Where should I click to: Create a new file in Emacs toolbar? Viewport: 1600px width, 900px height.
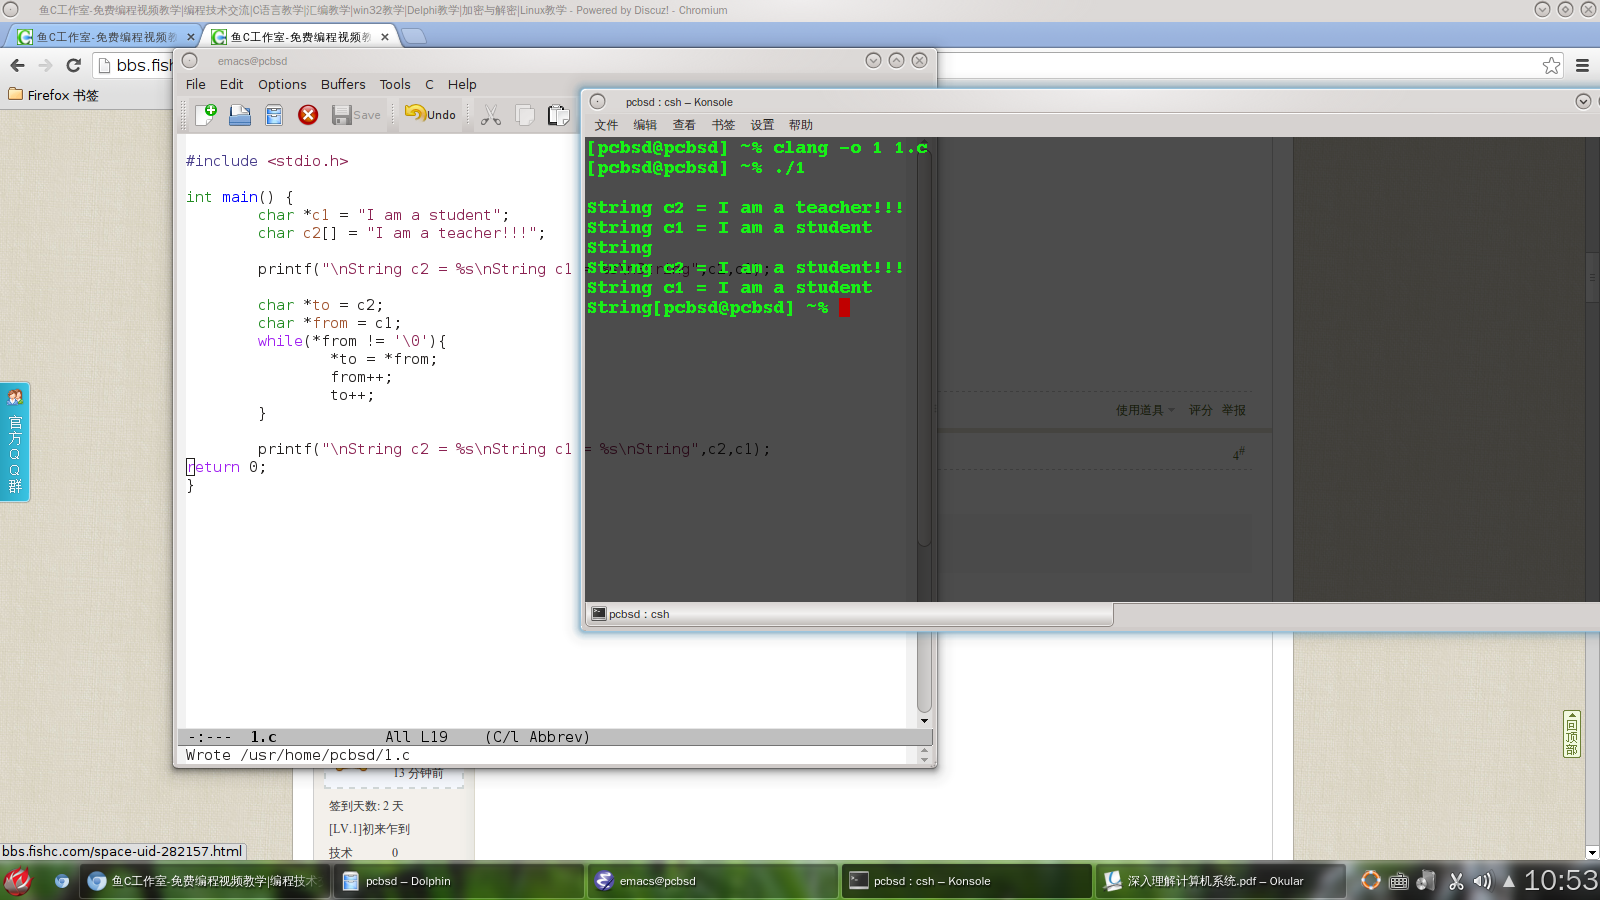(206, 115)
